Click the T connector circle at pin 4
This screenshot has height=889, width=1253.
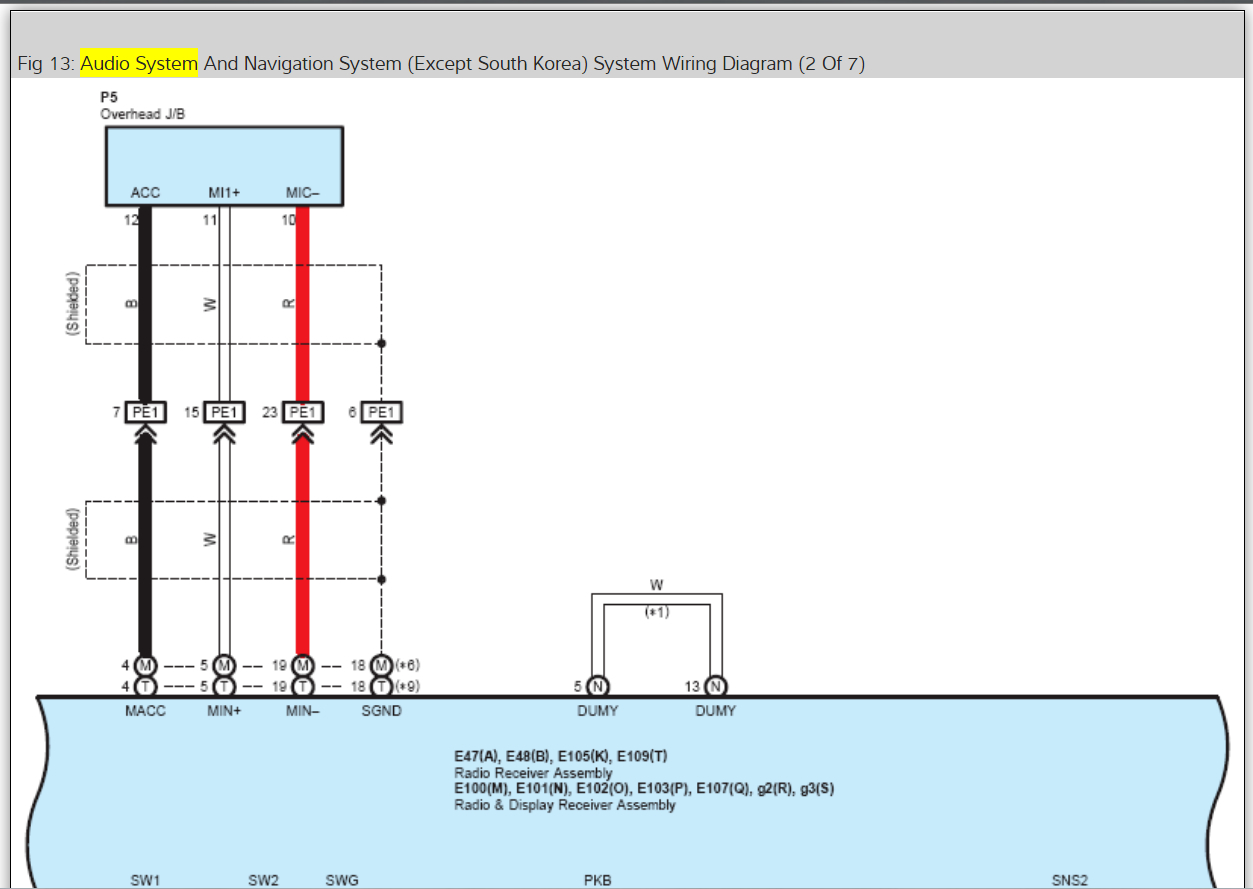[x=145, y=686]
